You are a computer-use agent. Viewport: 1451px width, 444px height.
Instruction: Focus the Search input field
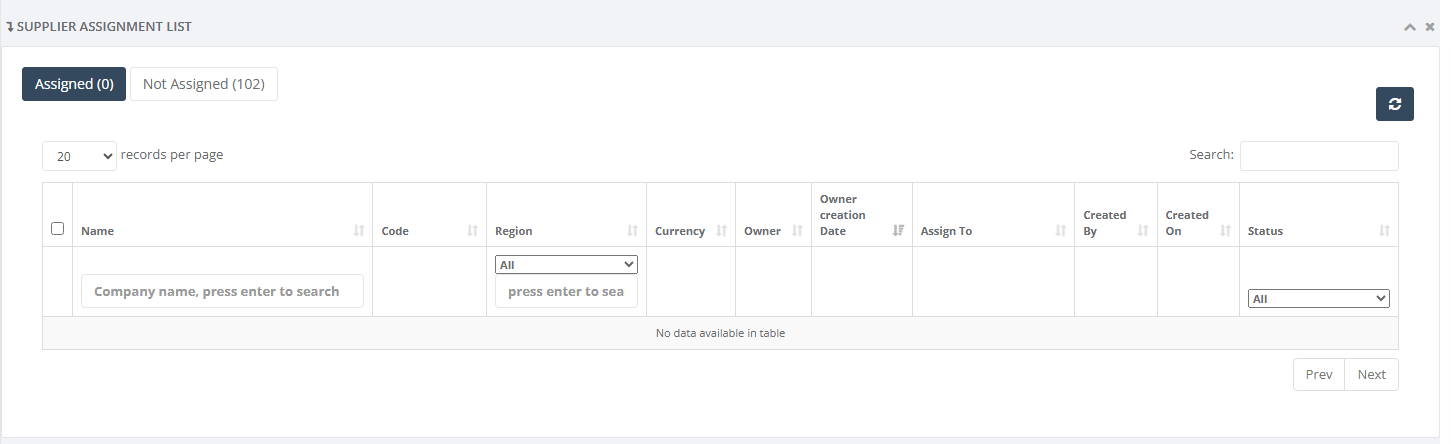click(1319, 155)
